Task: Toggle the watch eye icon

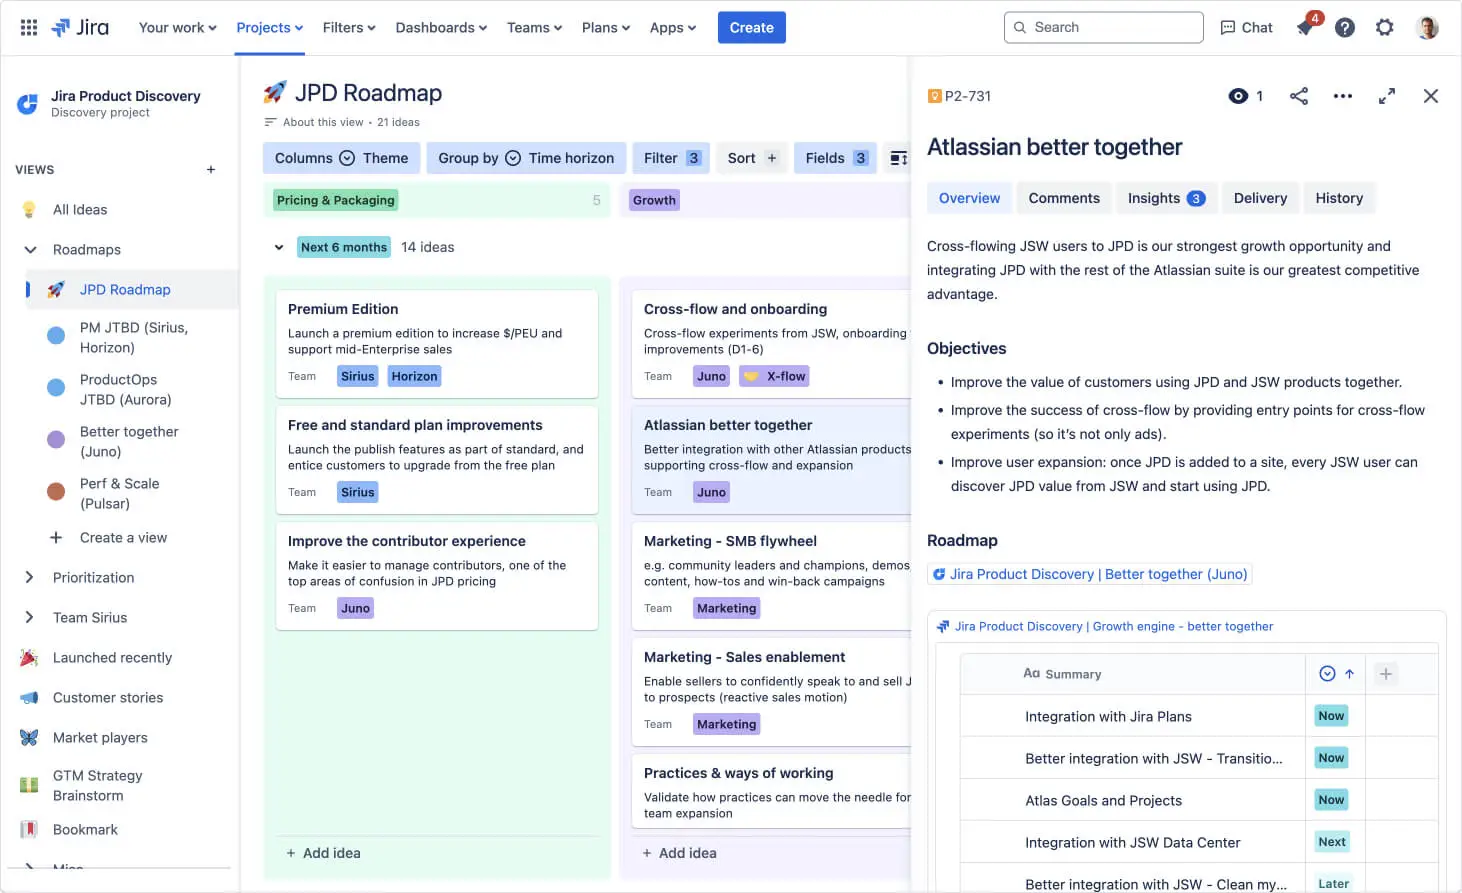Action: [1238, 96]
